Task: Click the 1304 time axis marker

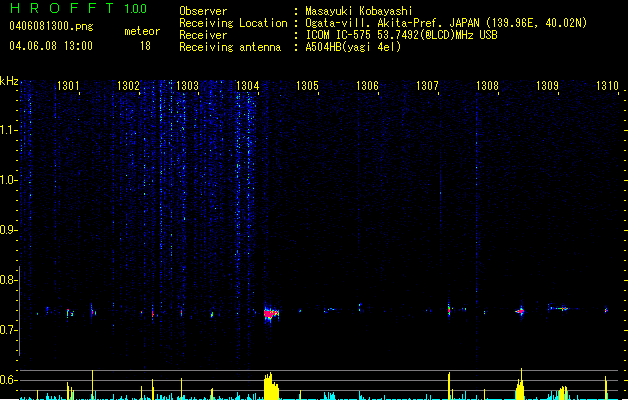Action: (x=248, y=86)
